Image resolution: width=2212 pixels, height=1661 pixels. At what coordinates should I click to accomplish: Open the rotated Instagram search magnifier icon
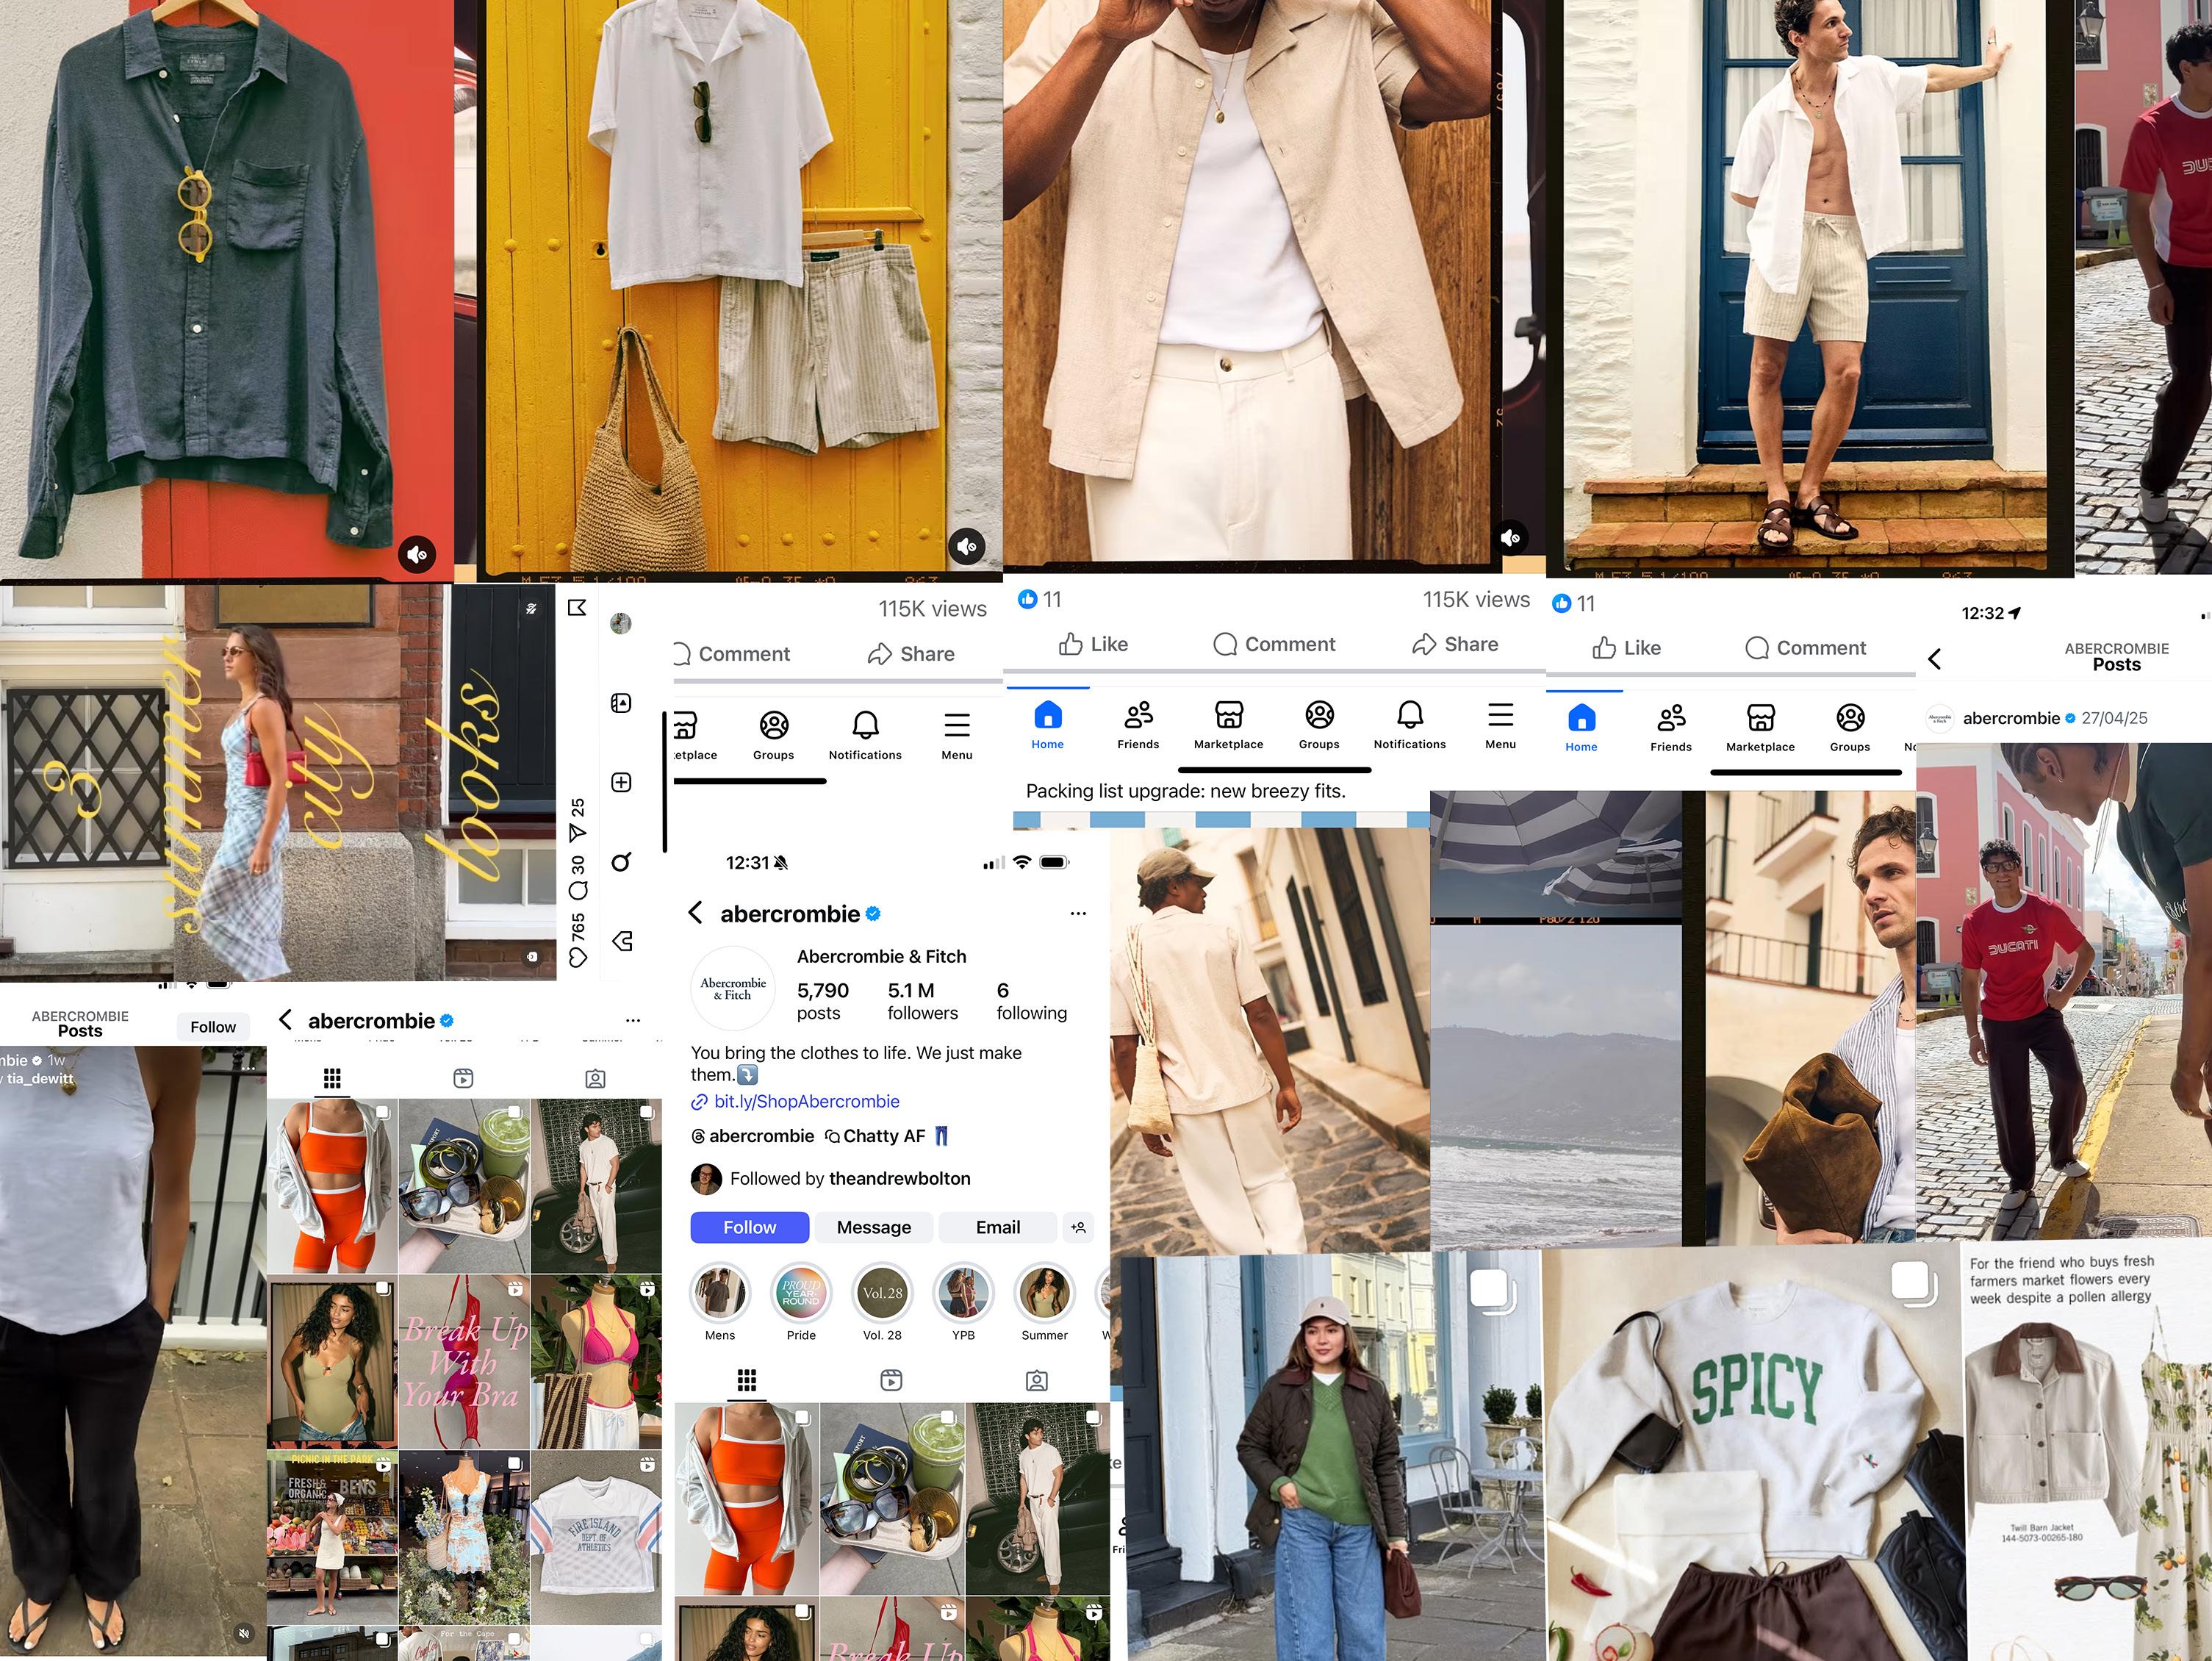pos(621,862)
